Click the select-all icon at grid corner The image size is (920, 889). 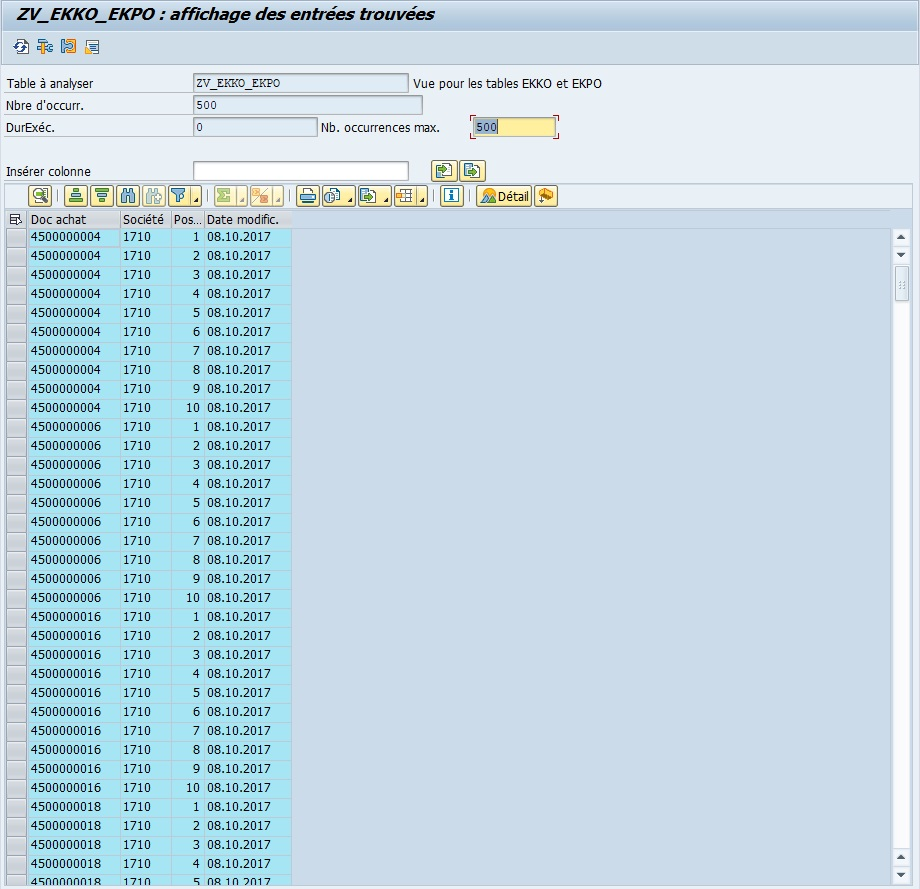pyautogui.click(x=16, y=219)
